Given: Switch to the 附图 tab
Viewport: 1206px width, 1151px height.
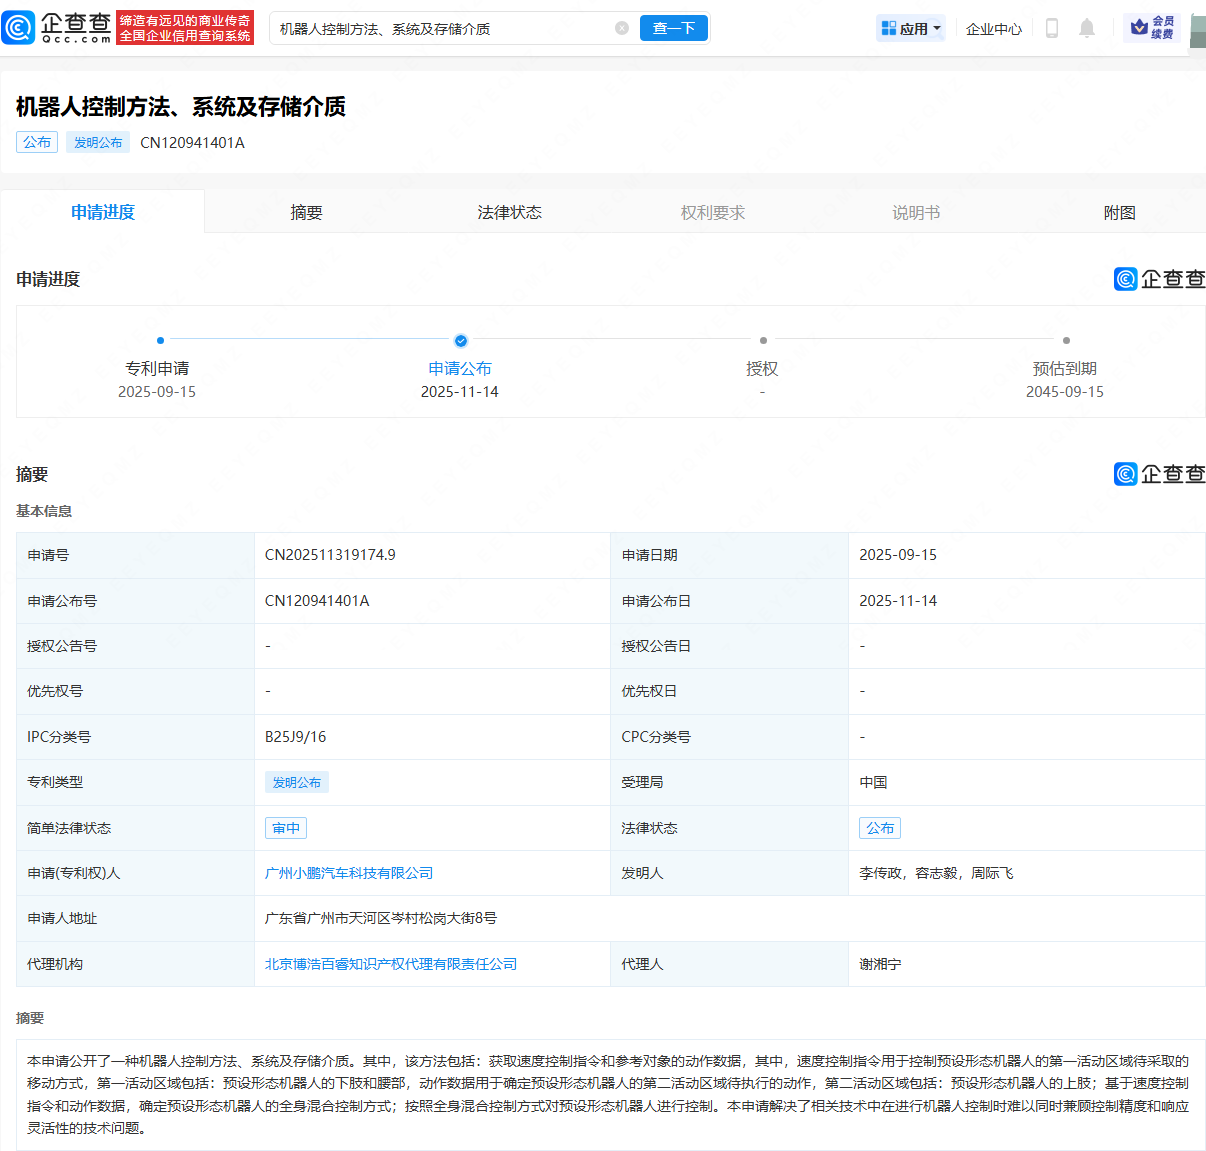Looking at the screenshot, I should tap(1119, 212).
